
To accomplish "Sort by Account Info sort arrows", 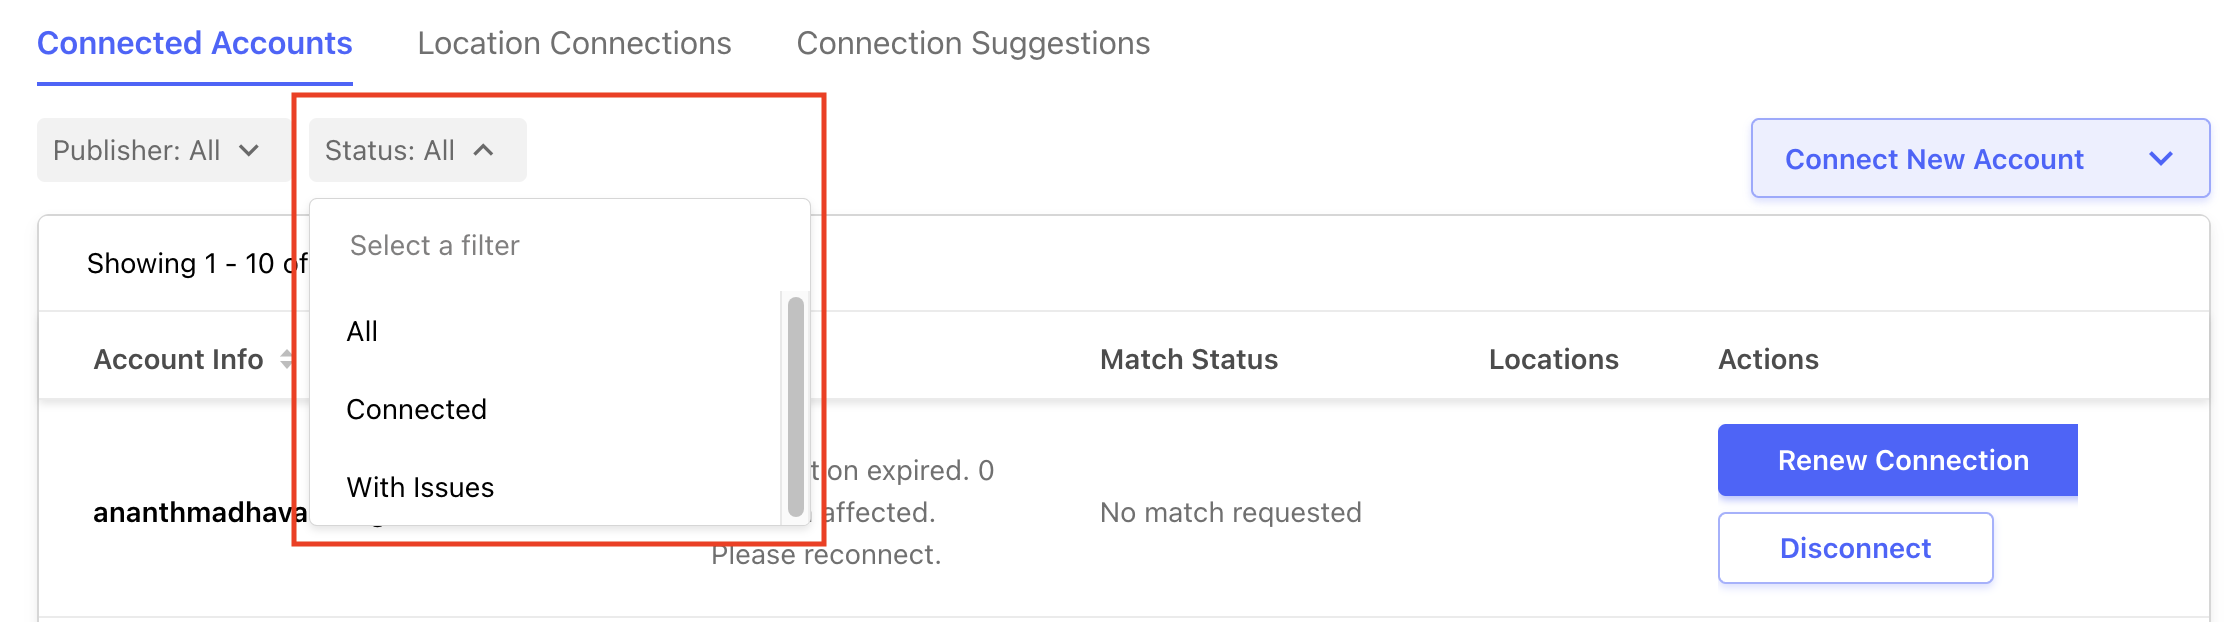I will click(287, 359).
